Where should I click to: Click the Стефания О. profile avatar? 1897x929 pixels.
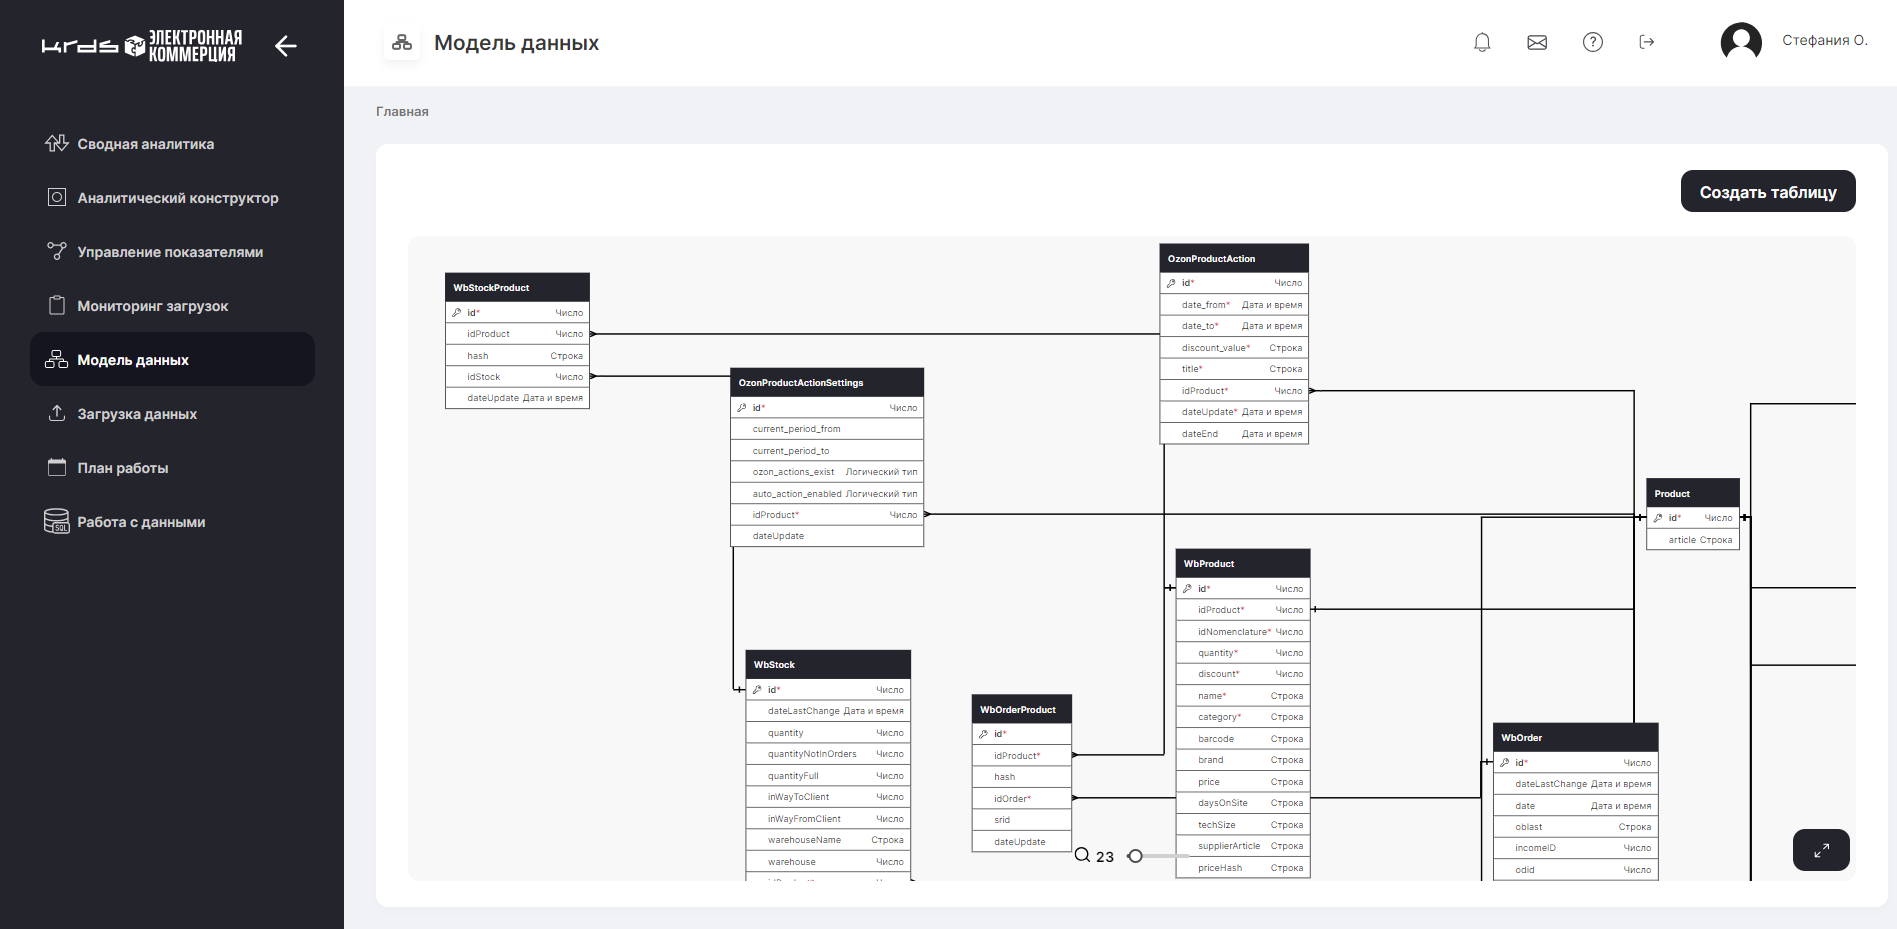[x=1741, y=42]
